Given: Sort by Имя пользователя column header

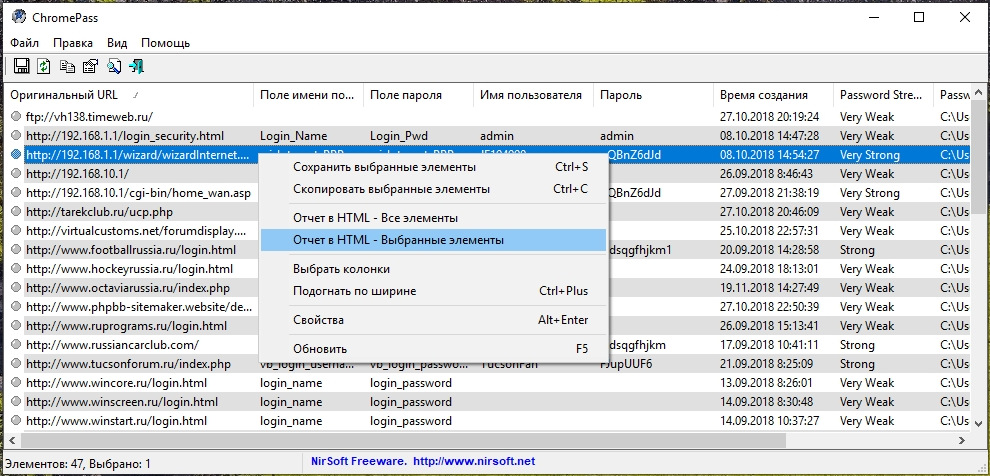Looking at the screenshot, I should pos(533,95).
